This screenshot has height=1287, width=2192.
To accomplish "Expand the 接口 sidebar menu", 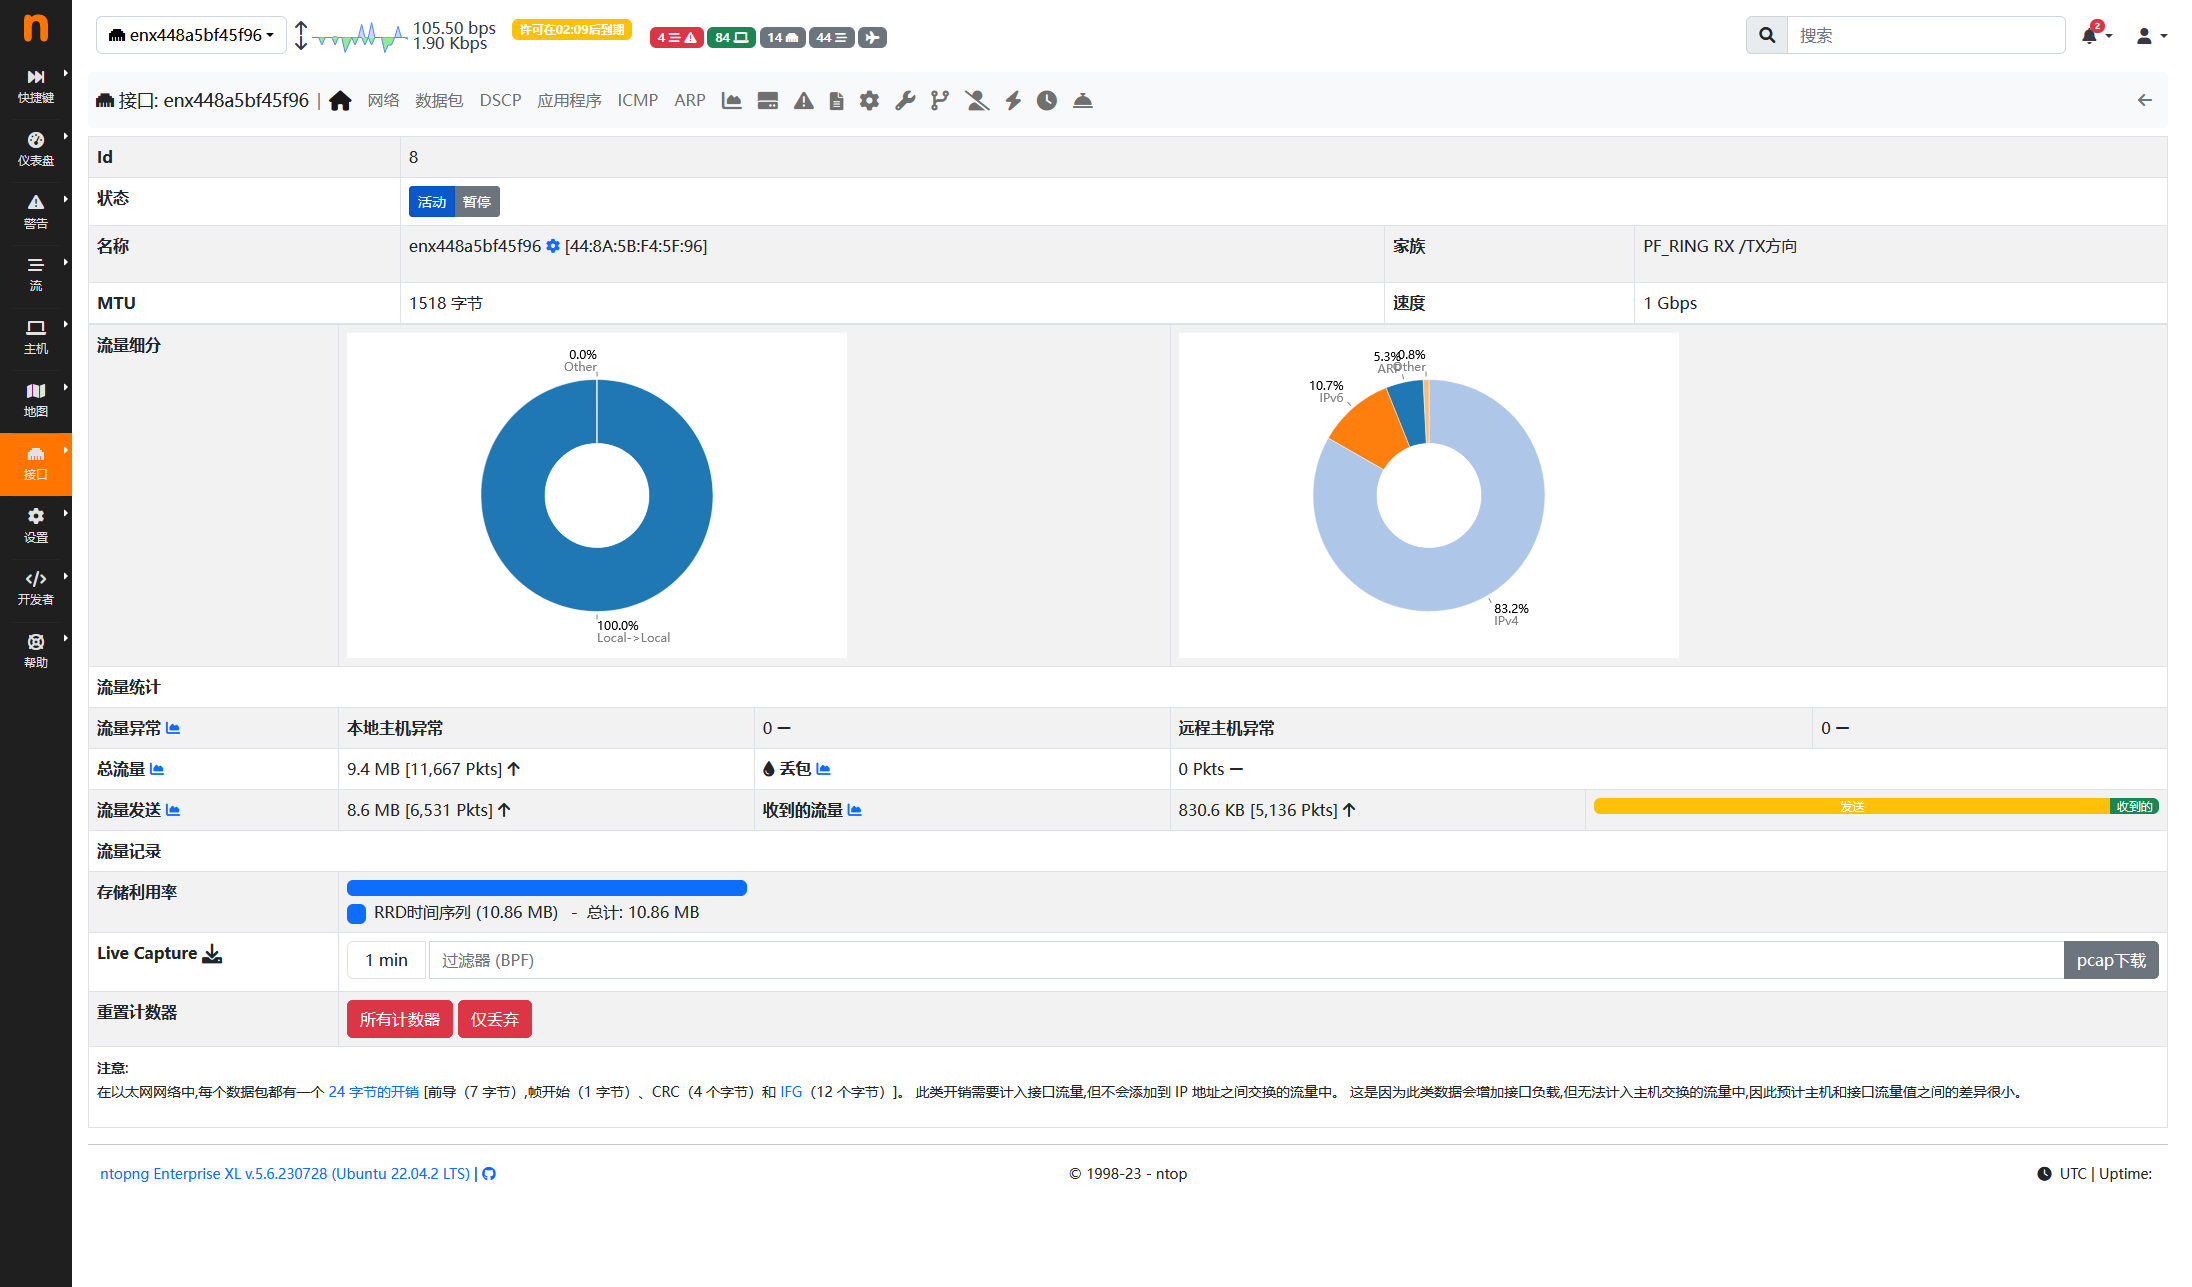I will click(36, 464).
